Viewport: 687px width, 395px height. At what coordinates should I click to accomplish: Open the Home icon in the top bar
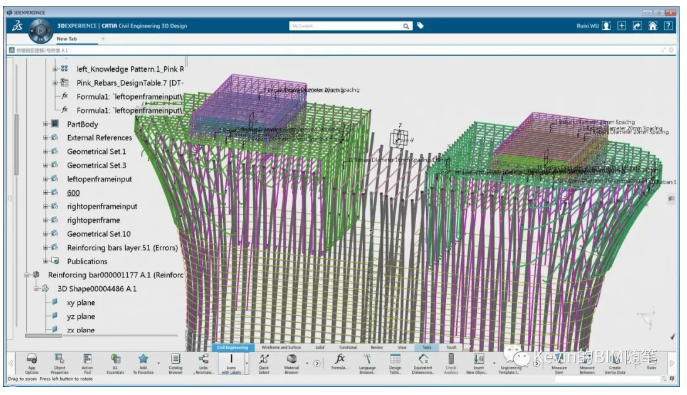tap(653, 26)
